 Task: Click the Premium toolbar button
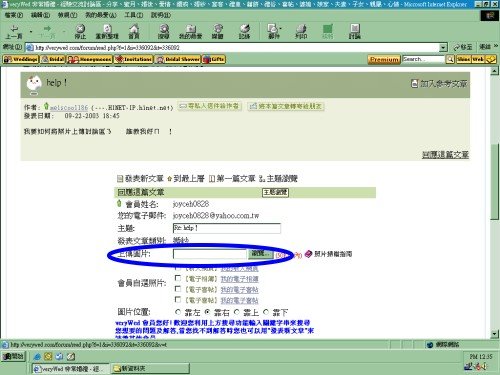point(384,60)
